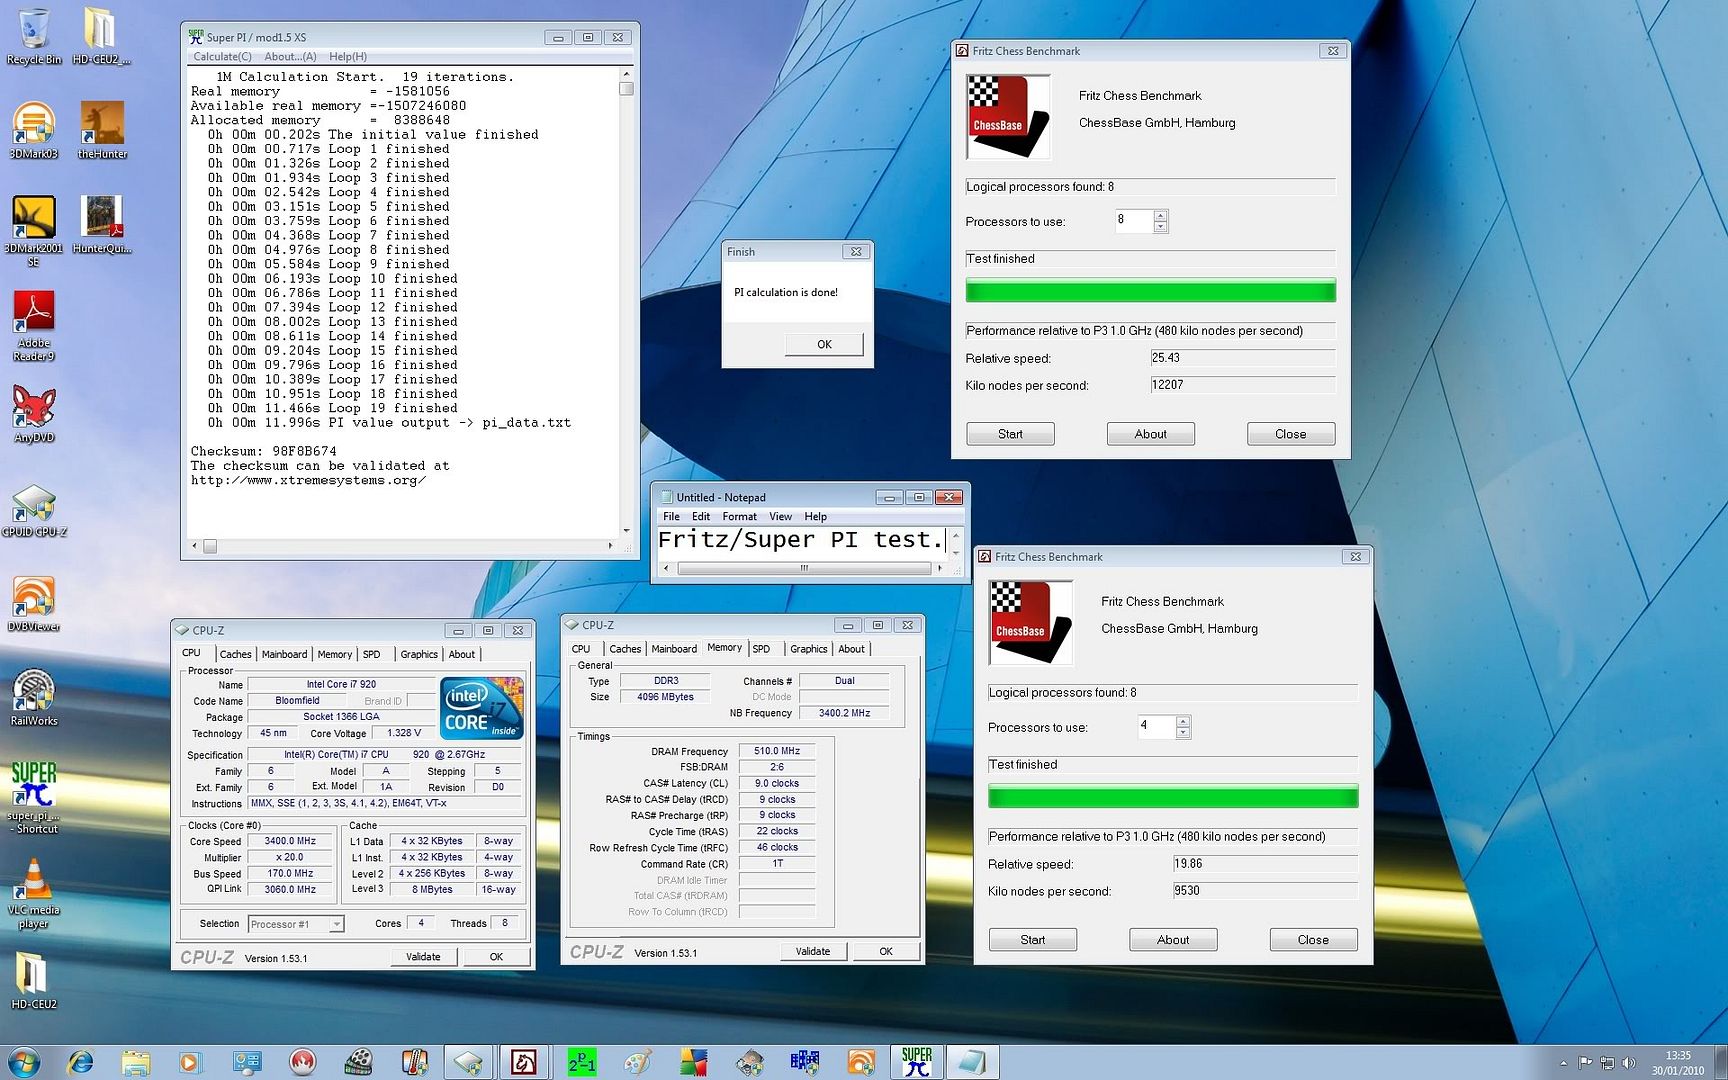Open the Edit menu in Notepad
Screen dimensions: 1728x1080
coord(701,517)
